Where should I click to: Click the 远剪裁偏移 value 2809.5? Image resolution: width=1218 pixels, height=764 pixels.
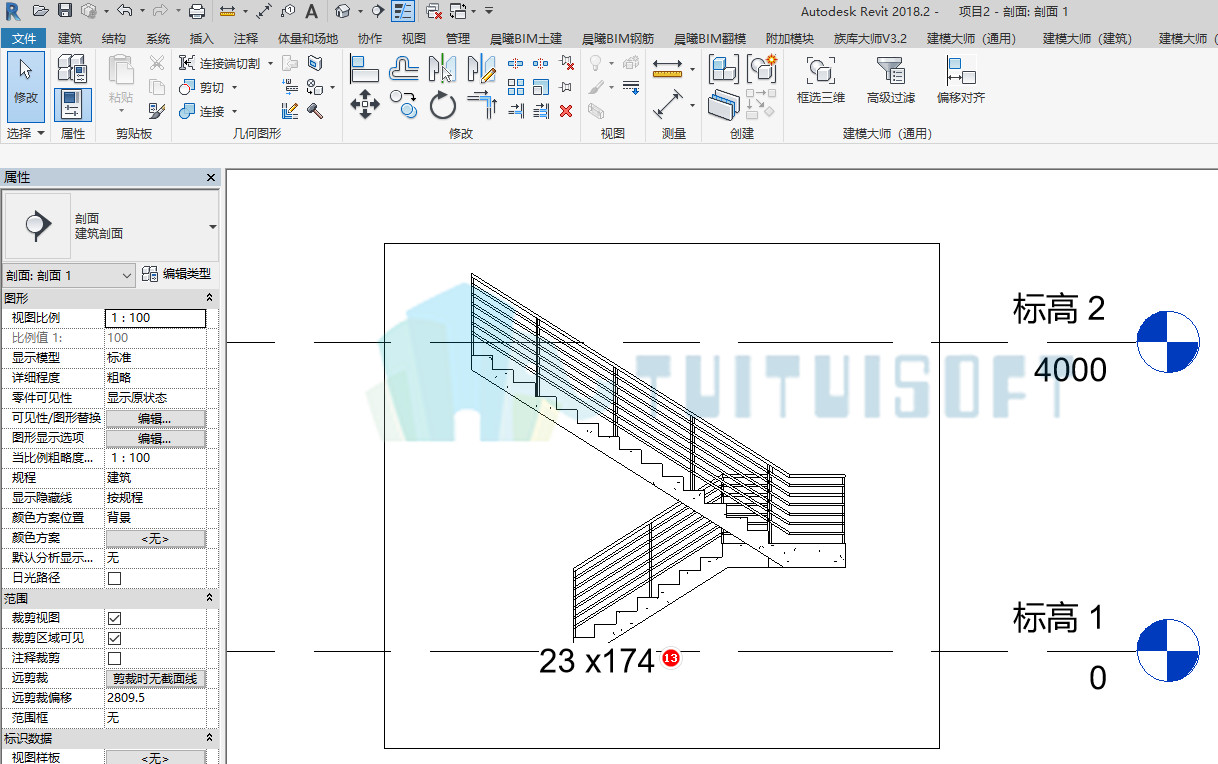[155, 698]
